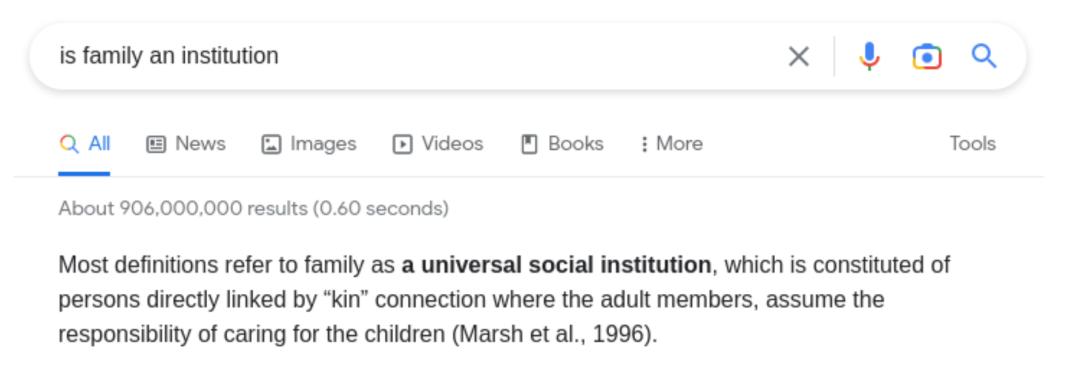Click the News tab newspaper icon
The width and height of the screenshot is (1080, 377).
pos(156,144)
